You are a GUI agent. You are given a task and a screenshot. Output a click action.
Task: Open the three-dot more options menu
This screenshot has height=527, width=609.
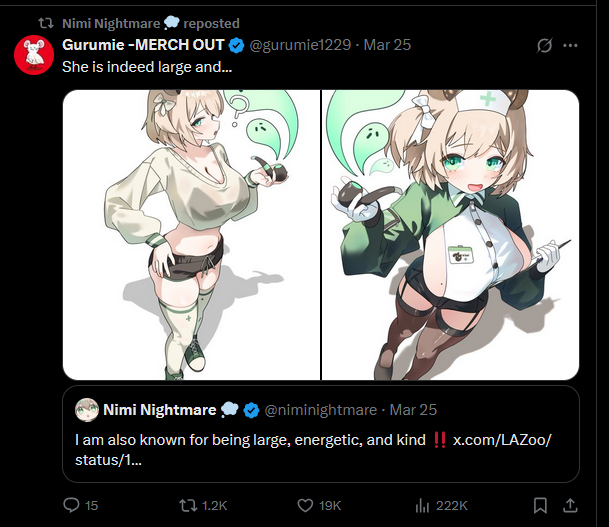pyautogui.click(x=570, y=45)
